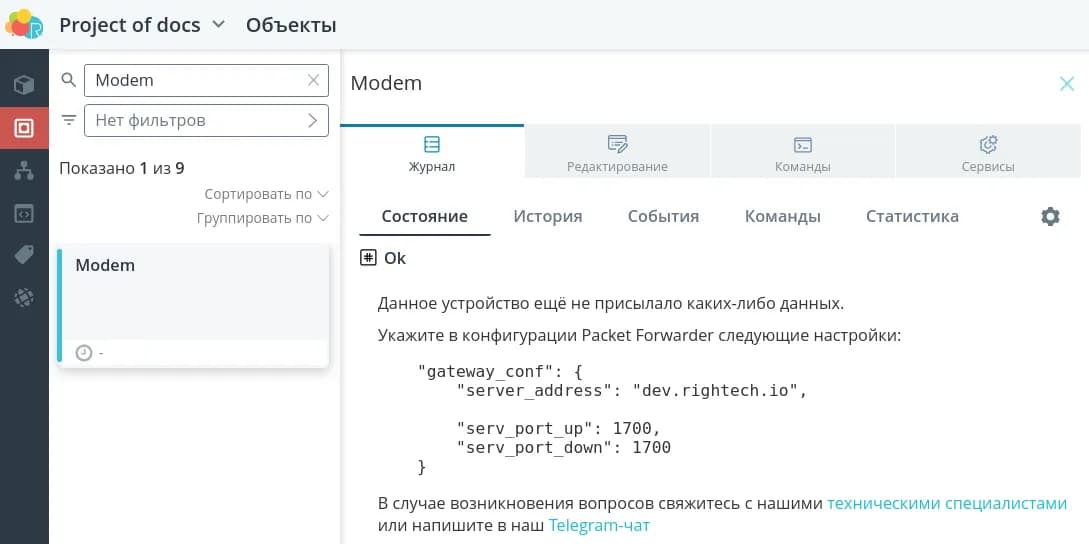Follow the Telegram-чат link

click(x=599, y=525)
